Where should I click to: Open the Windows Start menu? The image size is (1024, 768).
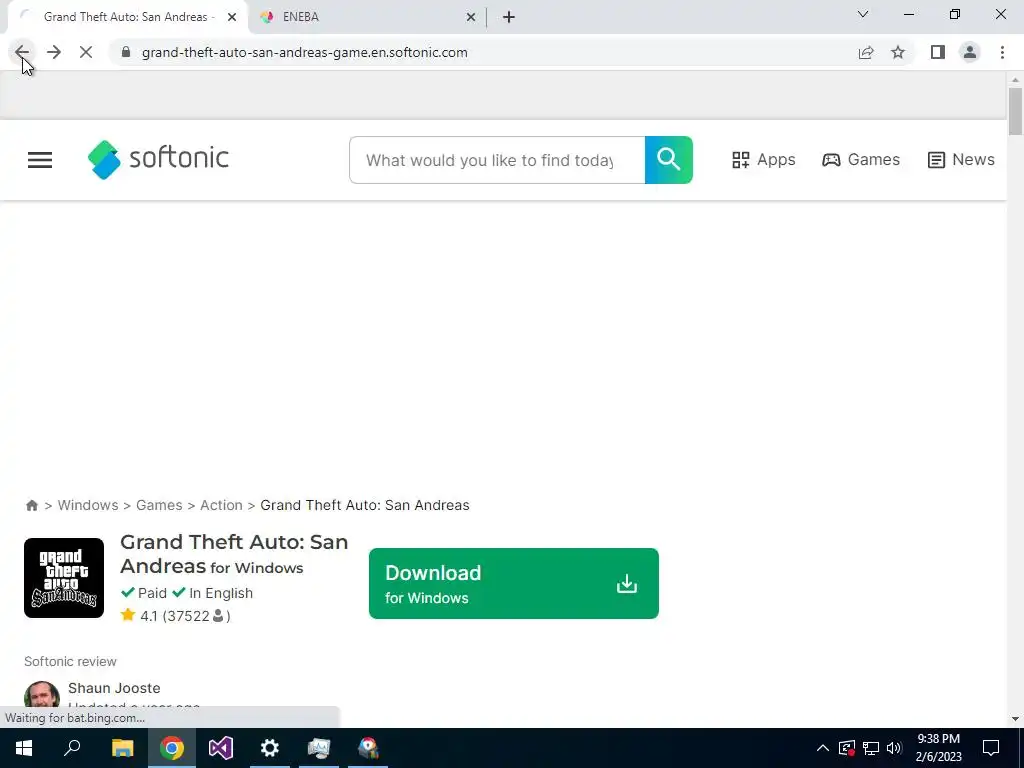coord(24,748)
